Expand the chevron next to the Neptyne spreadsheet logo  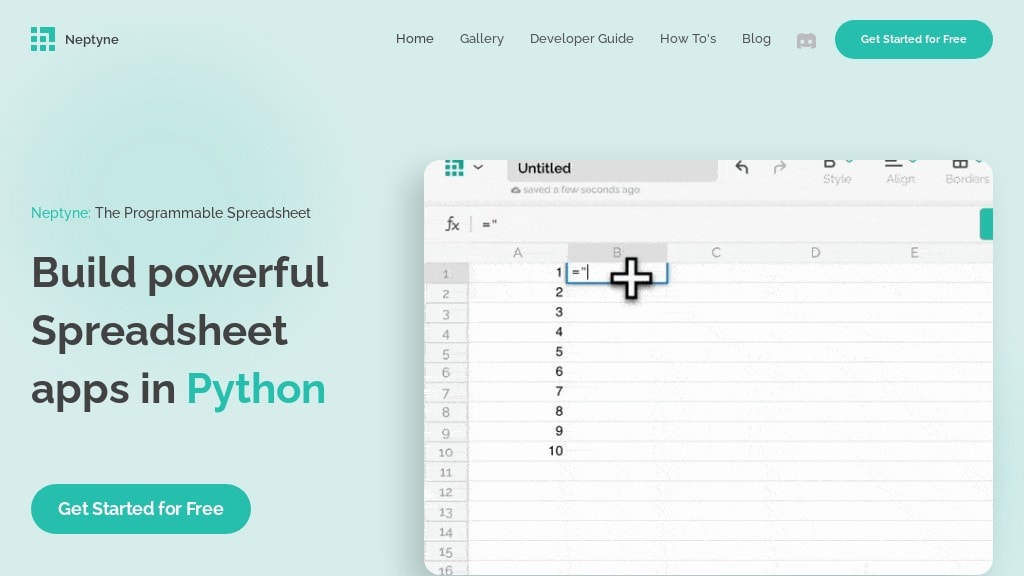478,167
